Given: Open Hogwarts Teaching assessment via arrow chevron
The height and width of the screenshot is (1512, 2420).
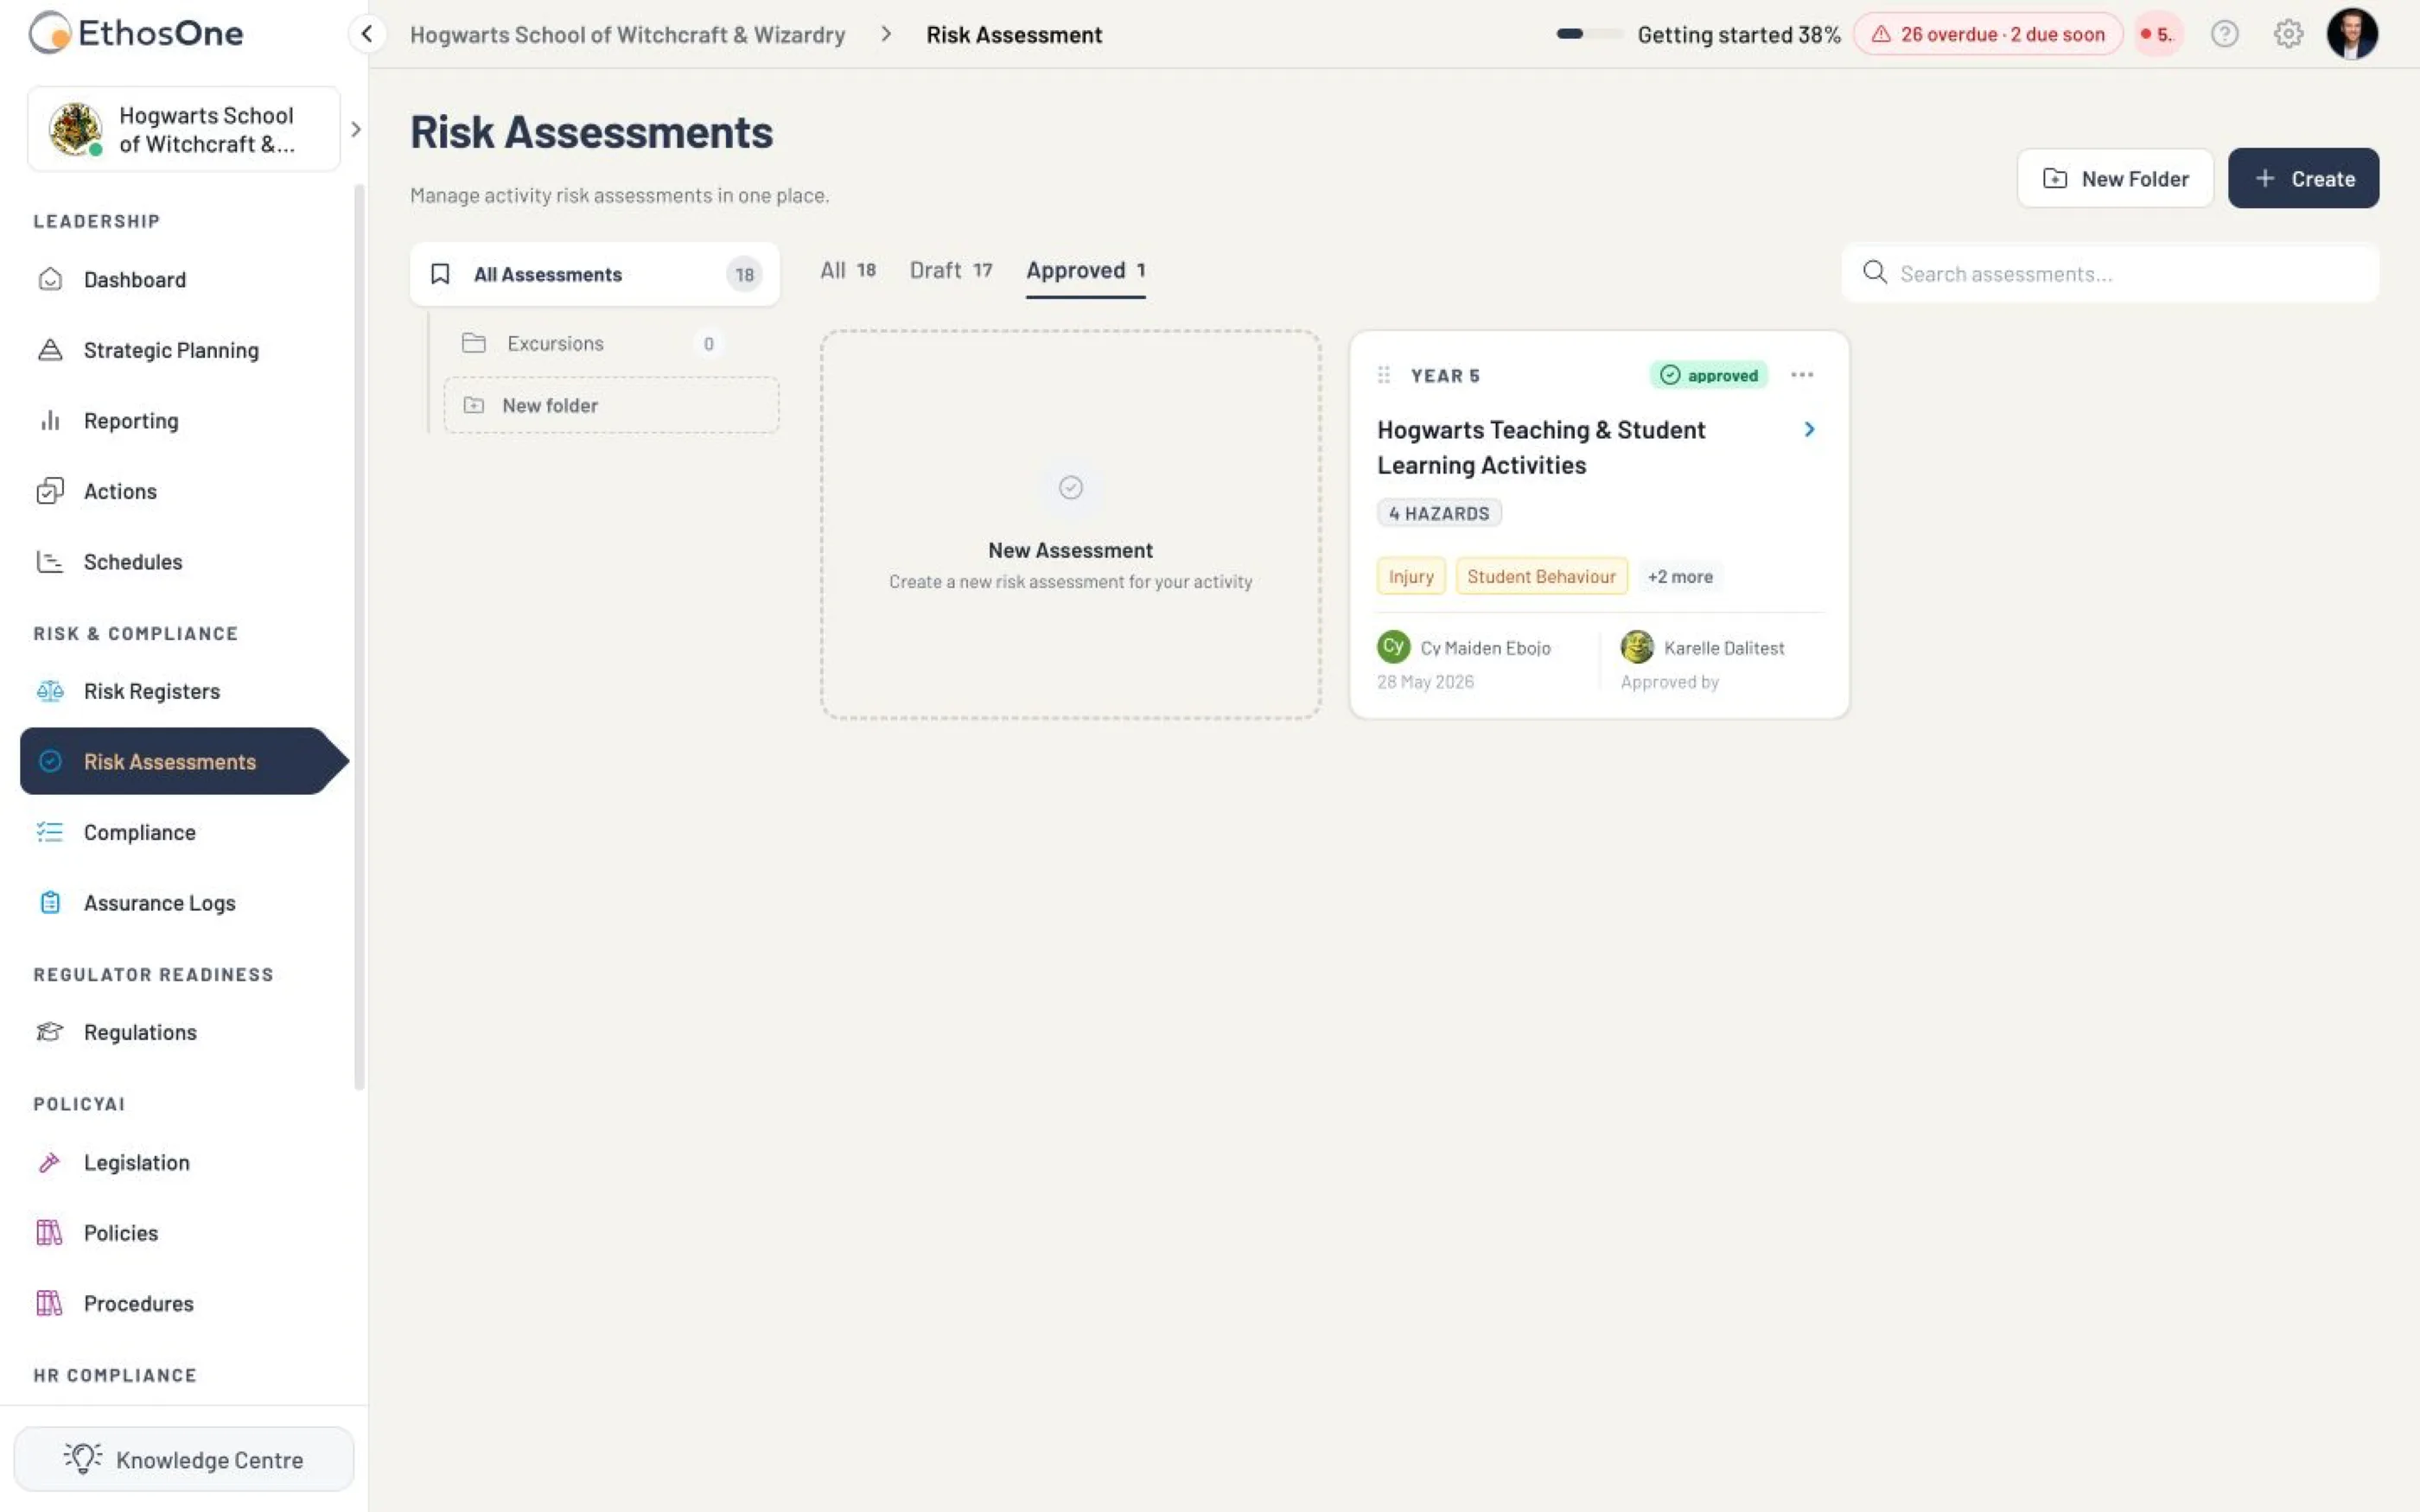Looking at the screenshot, I should point(1809,430).
